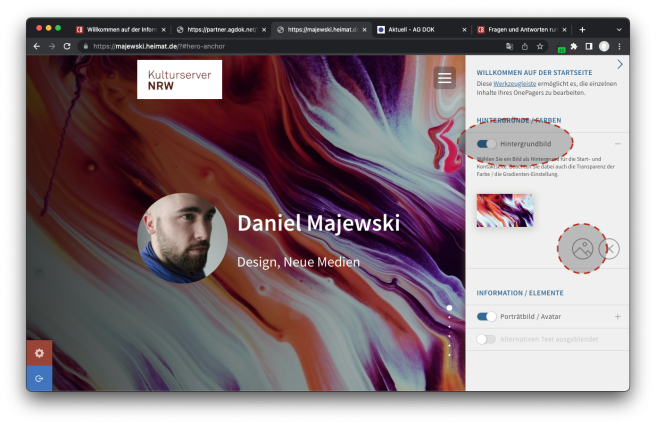Screen dimensions: 656x426
Task: Switch to the Fragen und Antworten tab
Action: [x=520, y=30]
